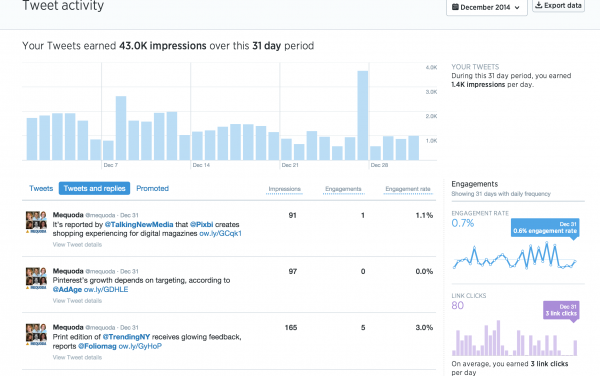Open the @Pixbi mention link

click(201, 225)
